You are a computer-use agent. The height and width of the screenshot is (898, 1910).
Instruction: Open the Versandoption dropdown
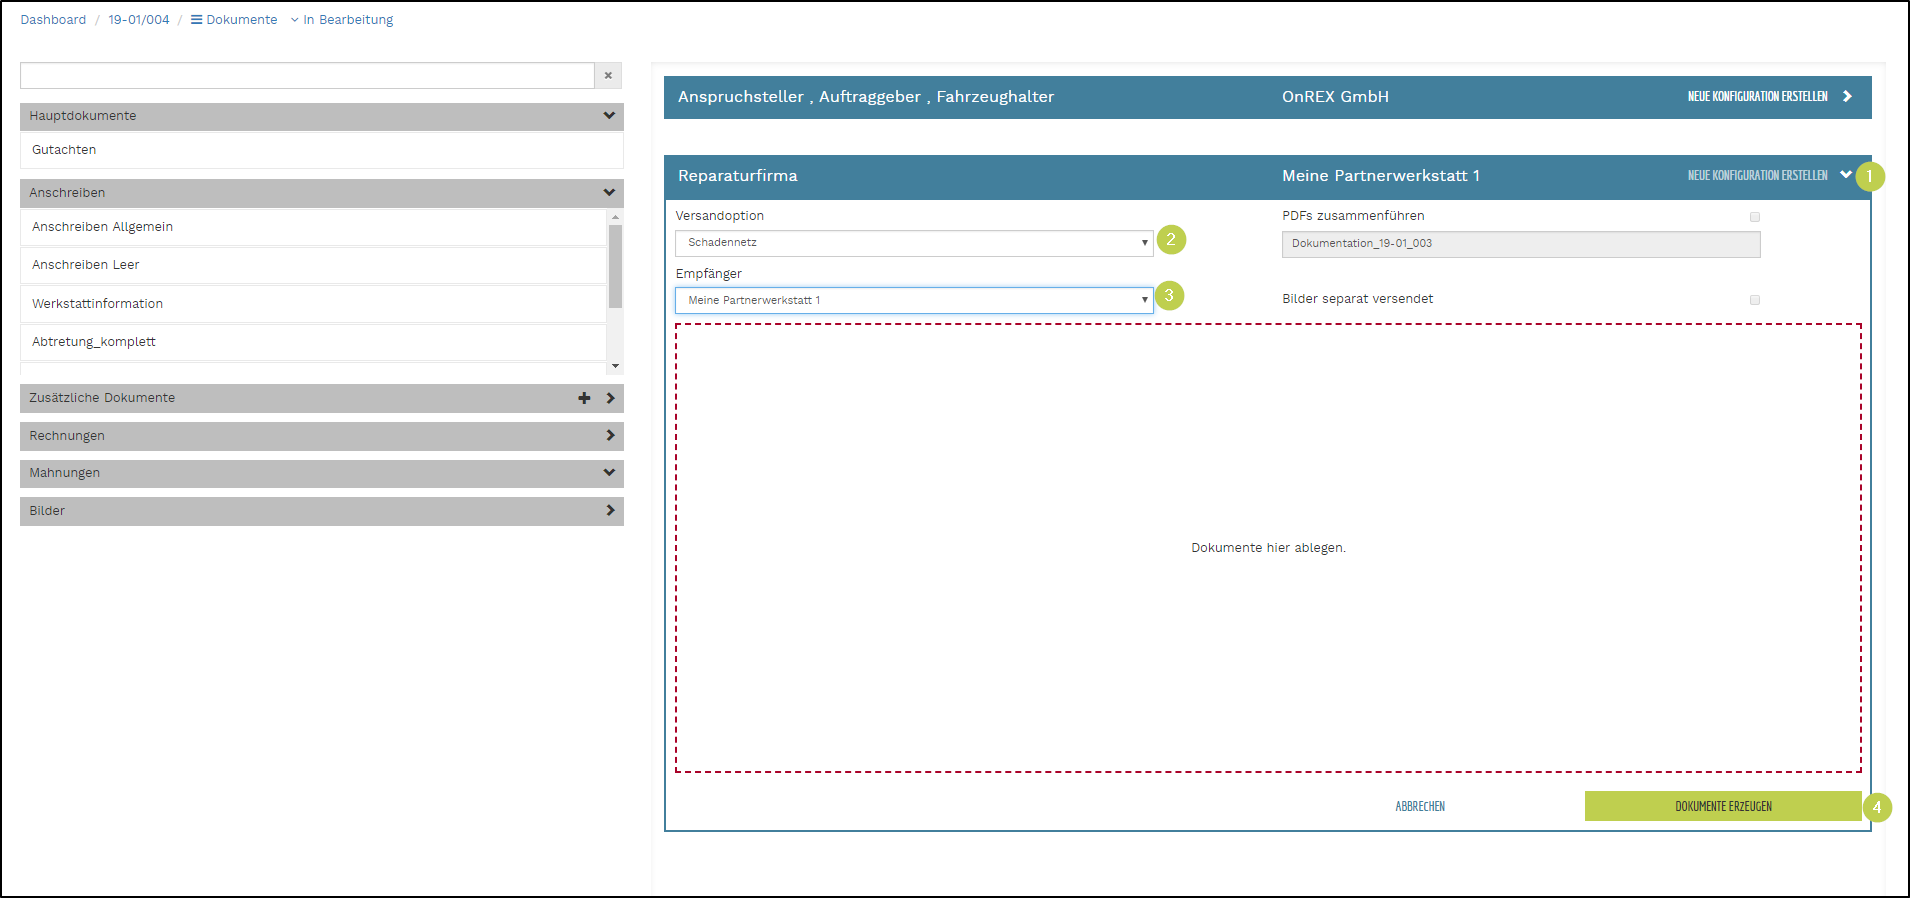coord(913,243)
